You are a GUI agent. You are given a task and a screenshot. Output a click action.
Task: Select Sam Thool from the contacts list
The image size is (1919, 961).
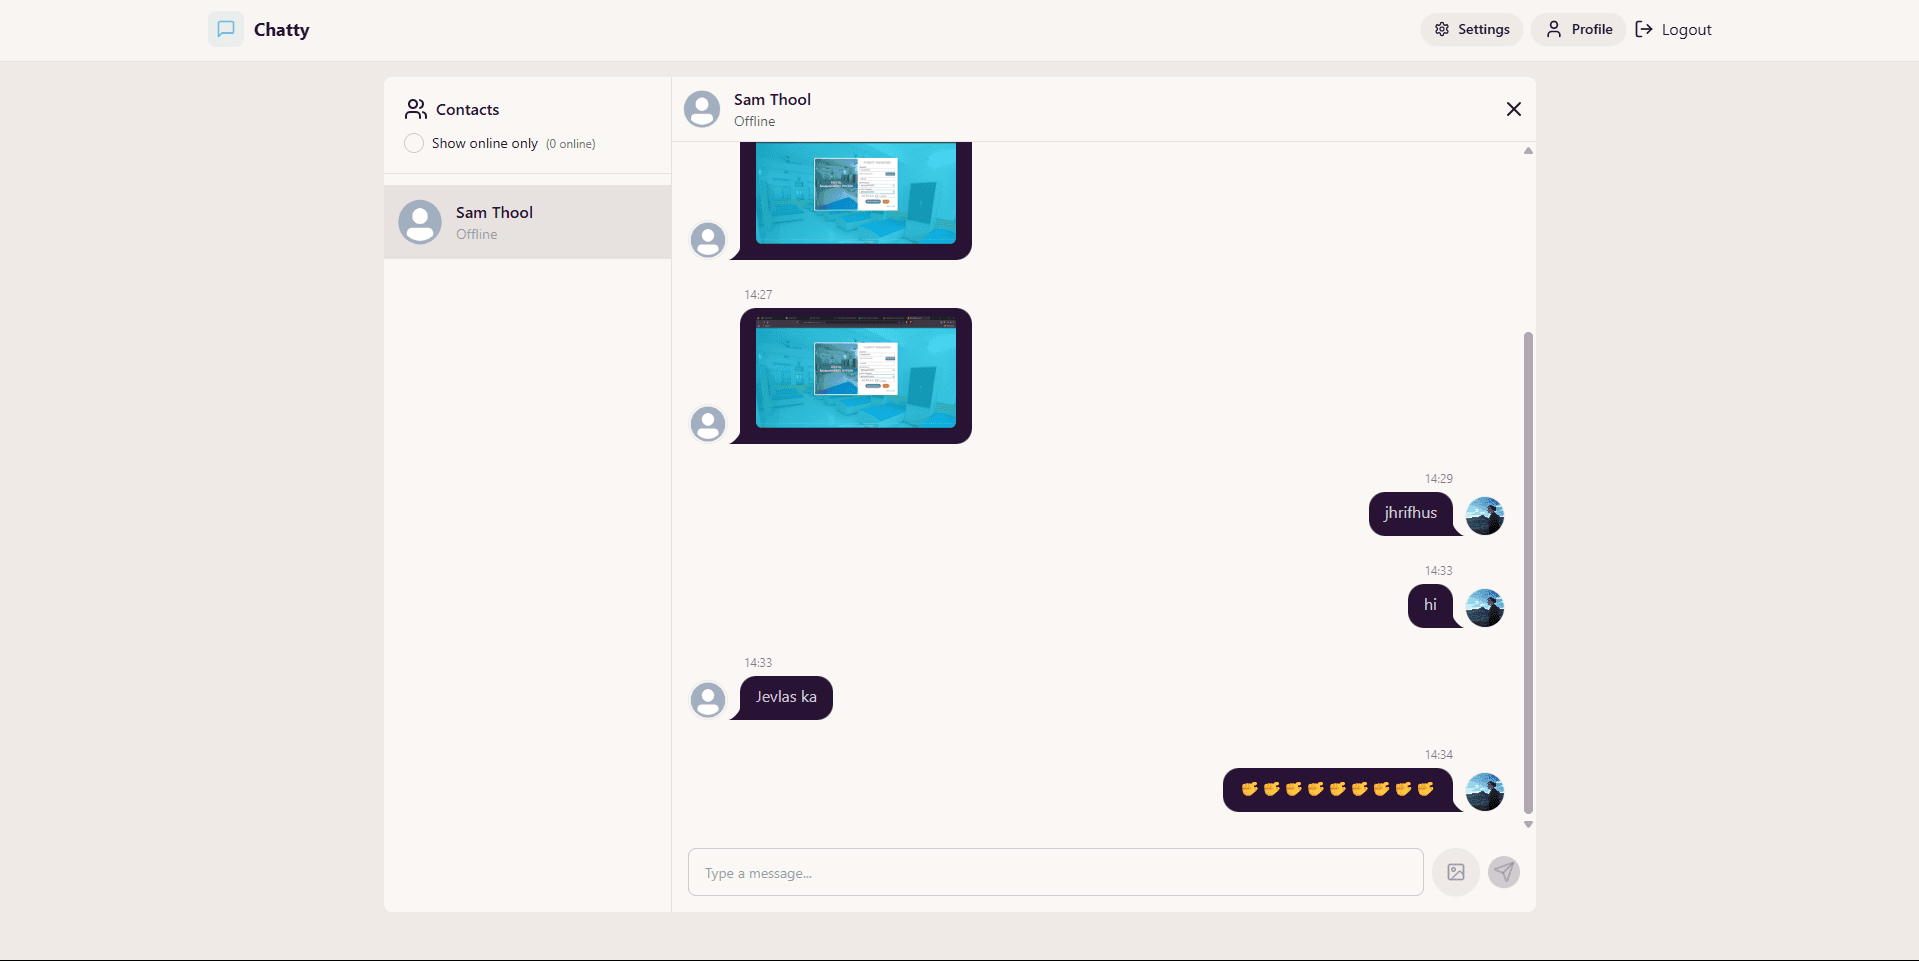527,221
